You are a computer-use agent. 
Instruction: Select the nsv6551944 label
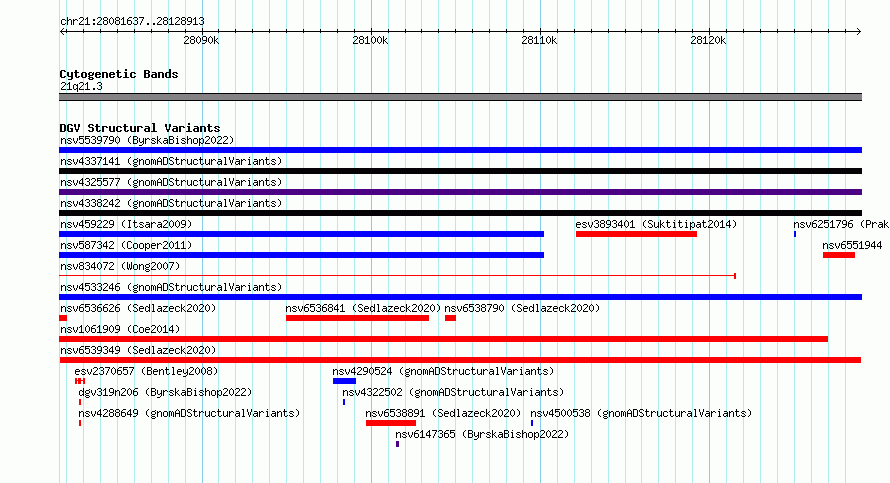point(853,245)
